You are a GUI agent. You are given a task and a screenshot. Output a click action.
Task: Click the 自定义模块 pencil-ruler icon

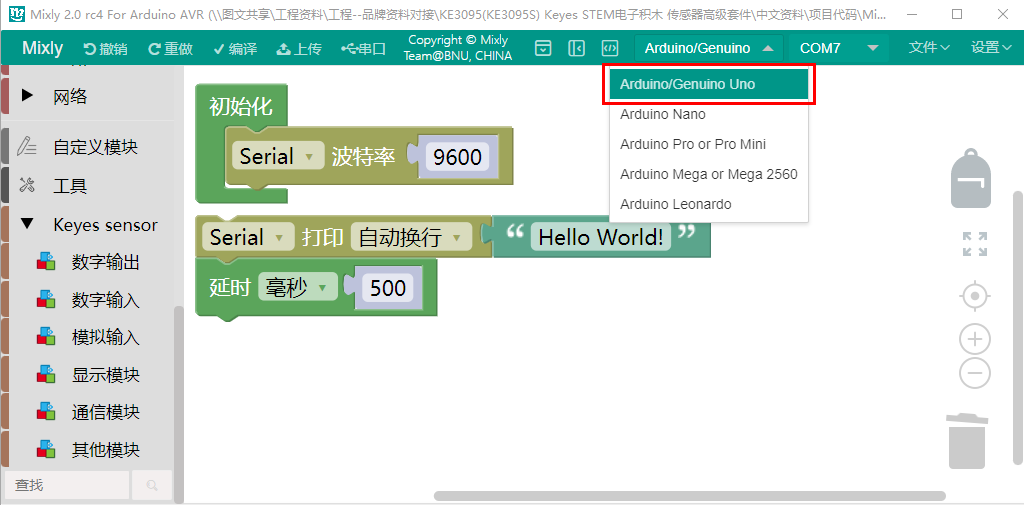point(27,146)
